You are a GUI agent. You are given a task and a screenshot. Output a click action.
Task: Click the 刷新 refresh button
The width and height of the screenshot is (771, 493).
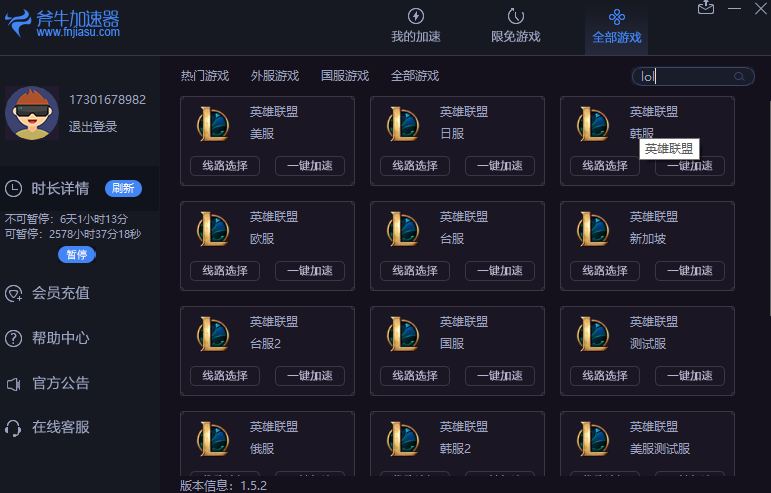123,188
